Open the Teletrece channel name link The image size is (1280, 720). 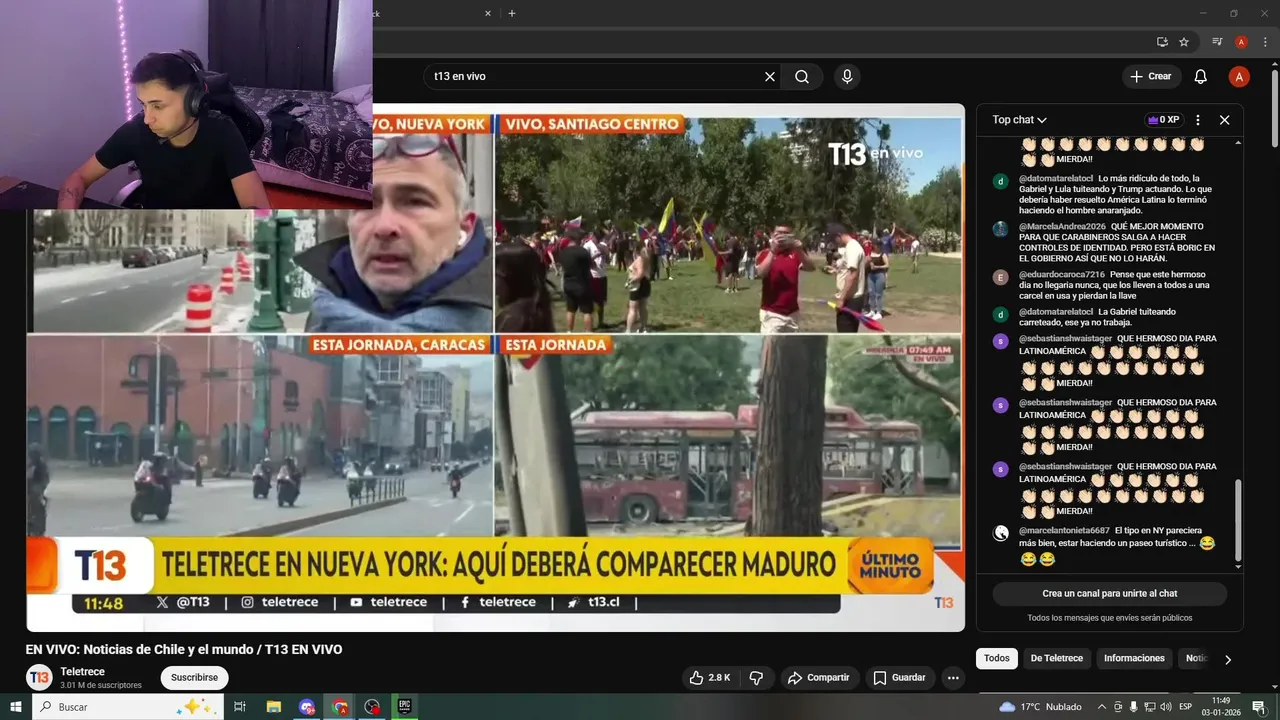point(82,672)
